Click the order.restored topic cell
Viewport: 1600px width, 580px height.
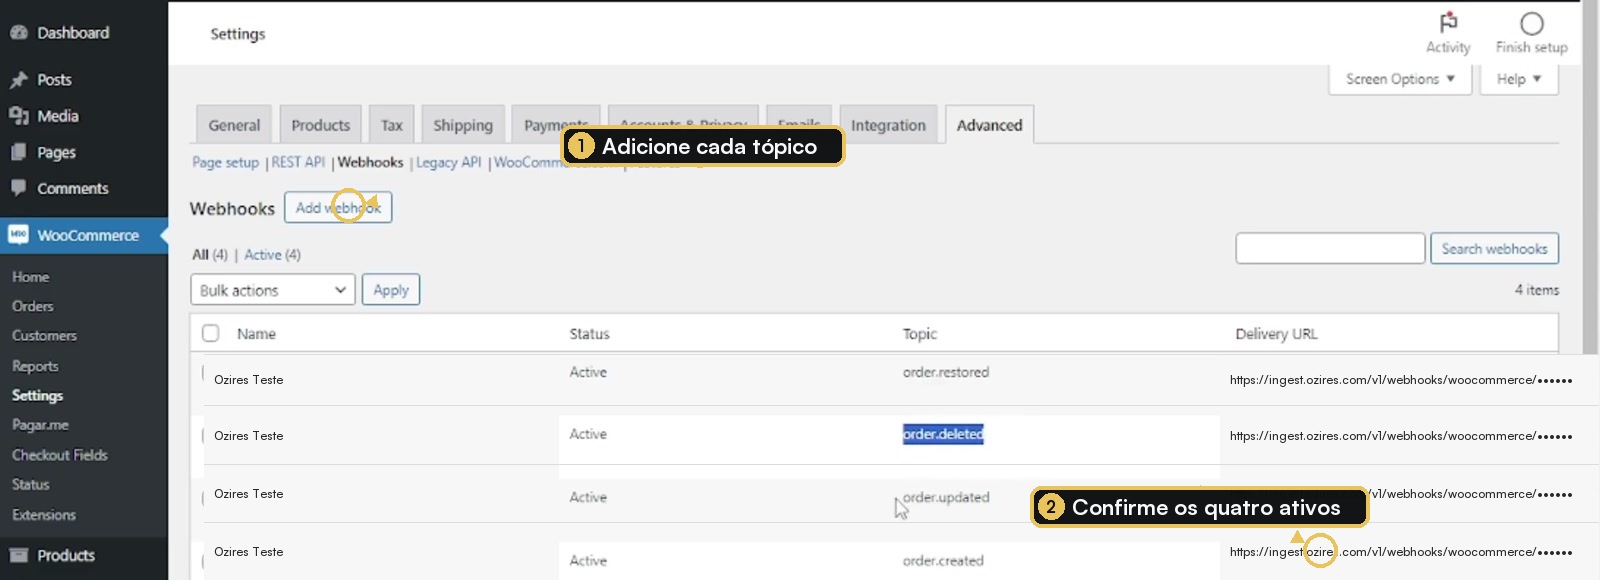tap(946, 372)
